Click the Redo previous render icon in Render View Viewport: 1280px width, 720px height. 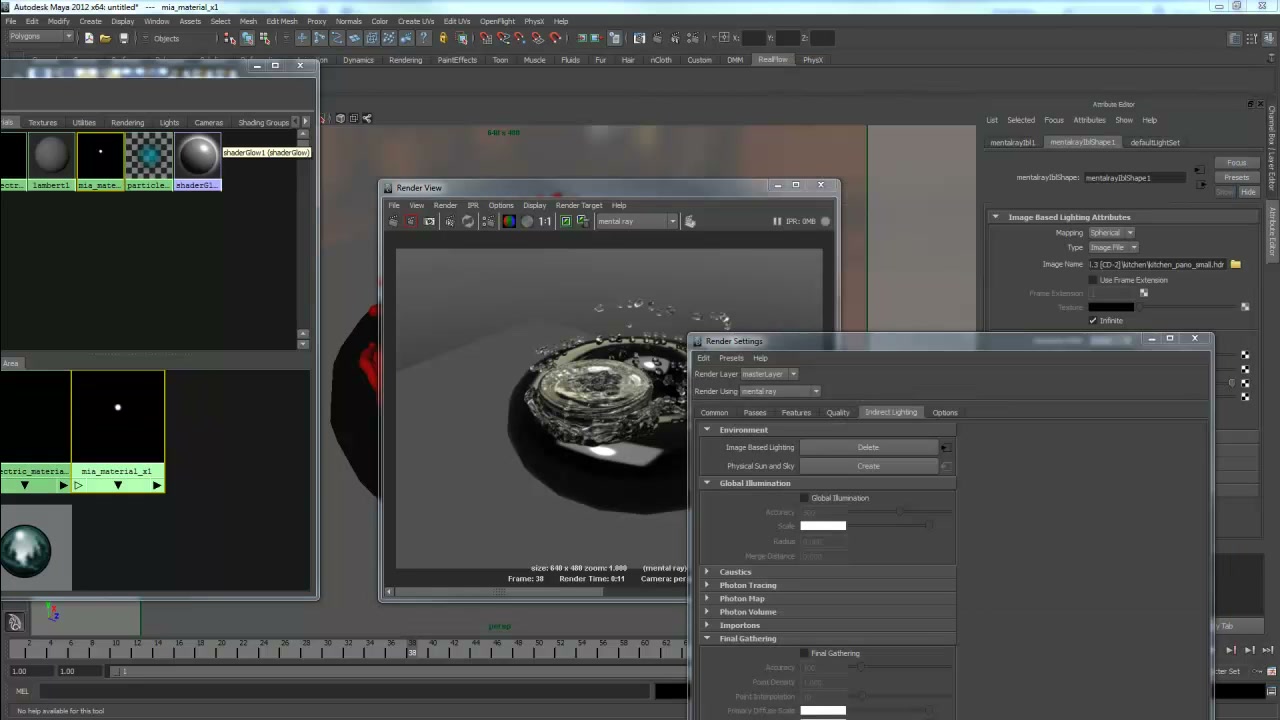click(394, 221)
